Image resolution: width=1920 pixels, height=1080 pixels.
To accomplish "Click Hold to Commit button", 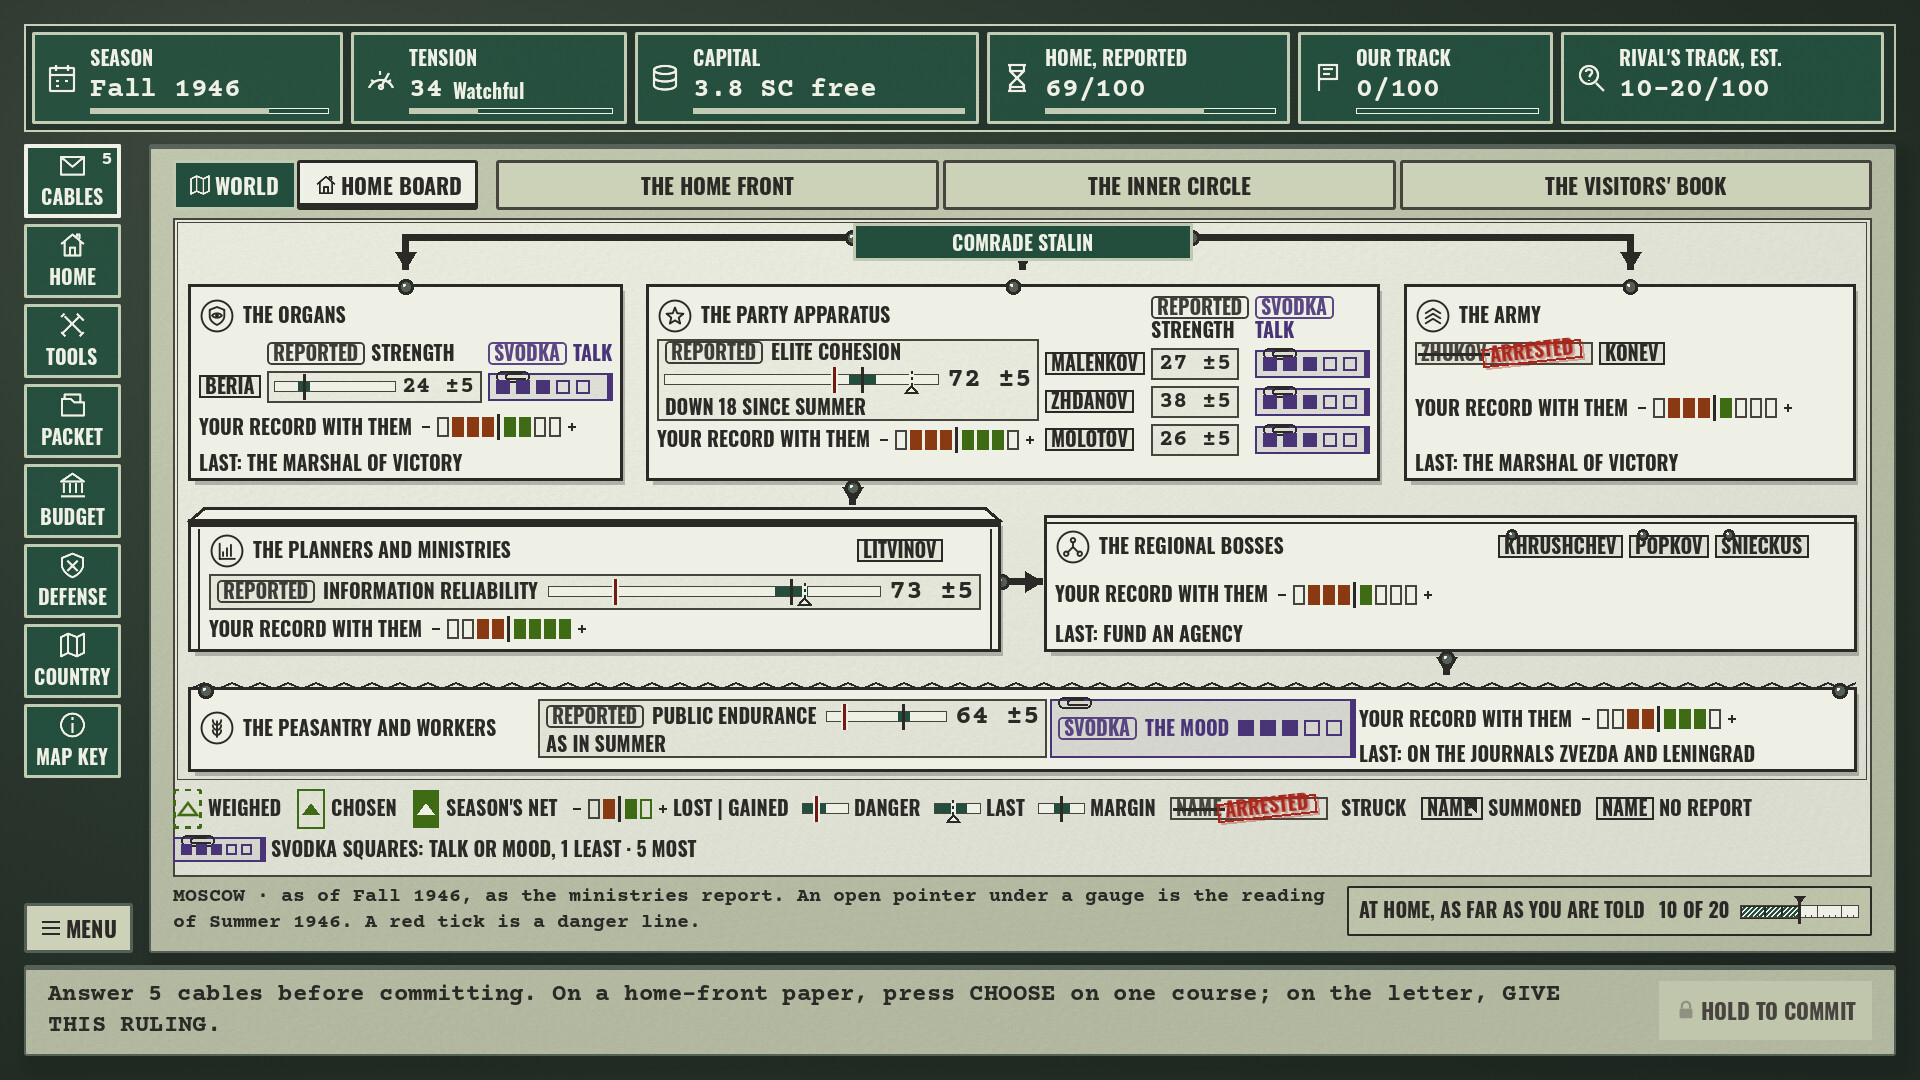I will click(x=1766, y=1011).
